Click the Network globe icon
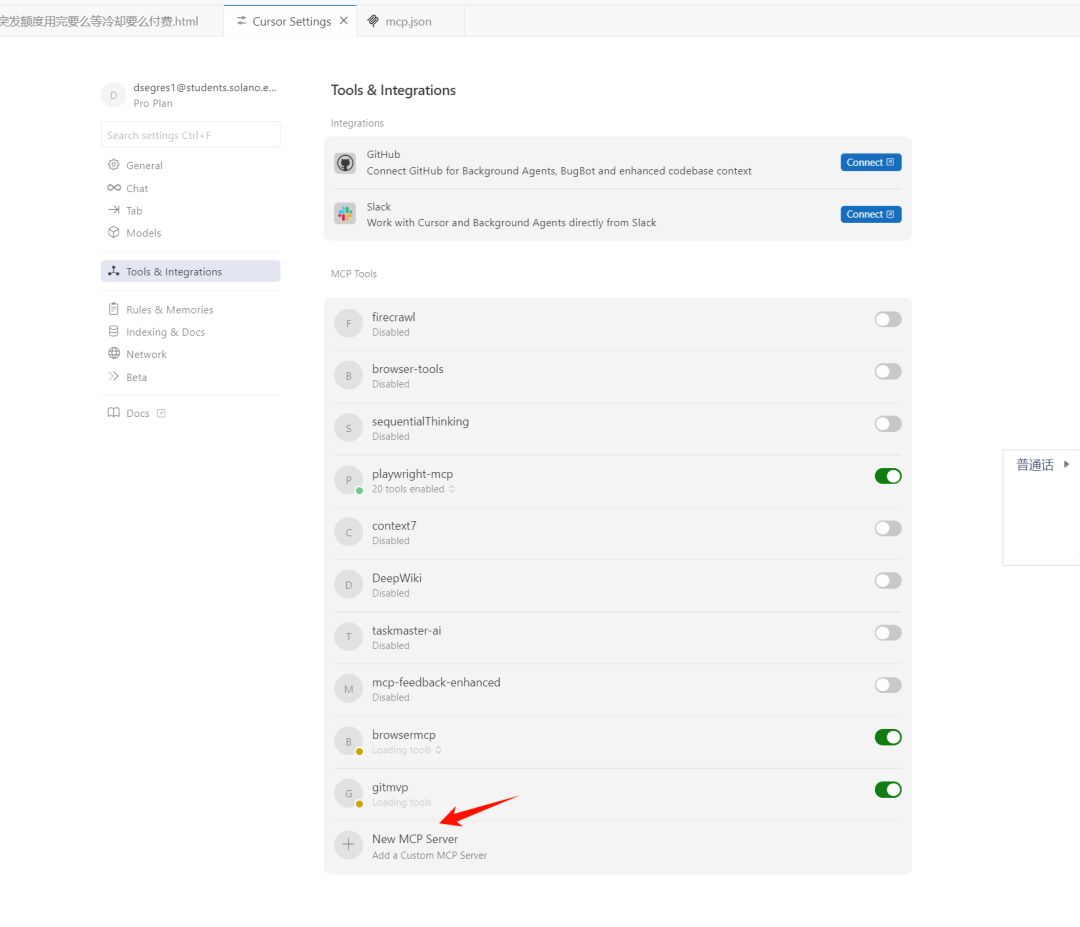This screenshot has height=927, width=1080. pyautogui.click(x=114, y=353)
